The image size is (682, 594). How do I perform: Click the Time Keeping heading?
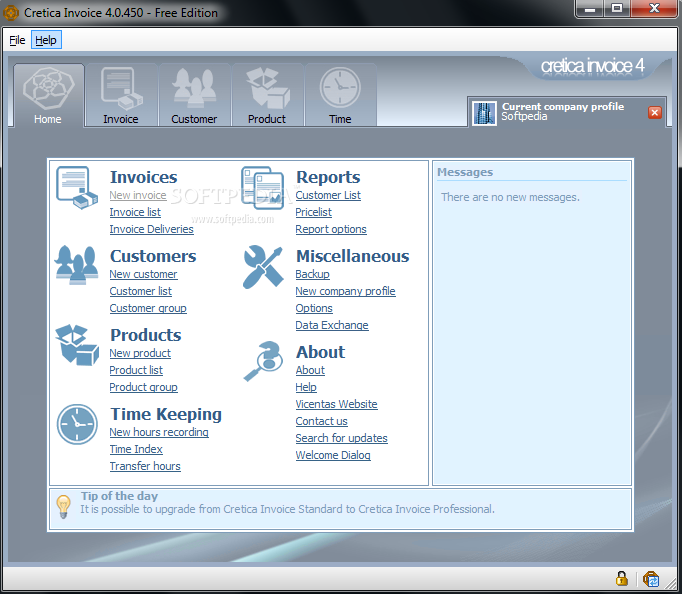[x=166, y=414]
